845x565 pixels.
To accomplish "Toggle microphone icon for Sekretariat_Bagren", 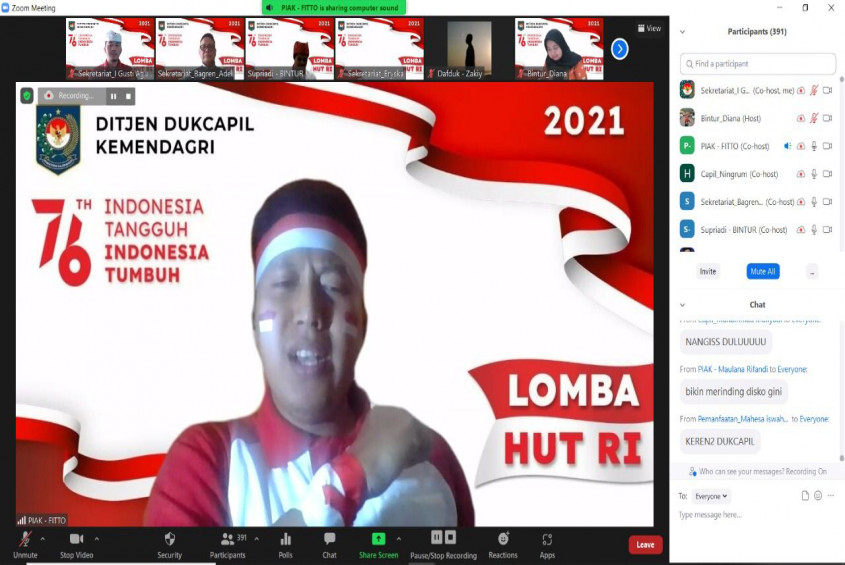I will 814,202.
